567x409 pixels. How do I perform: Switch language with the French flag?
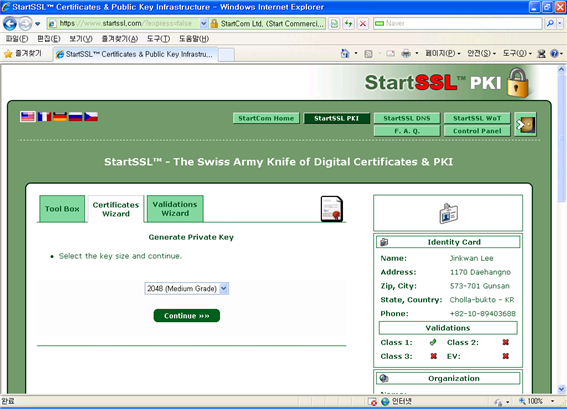44,117
